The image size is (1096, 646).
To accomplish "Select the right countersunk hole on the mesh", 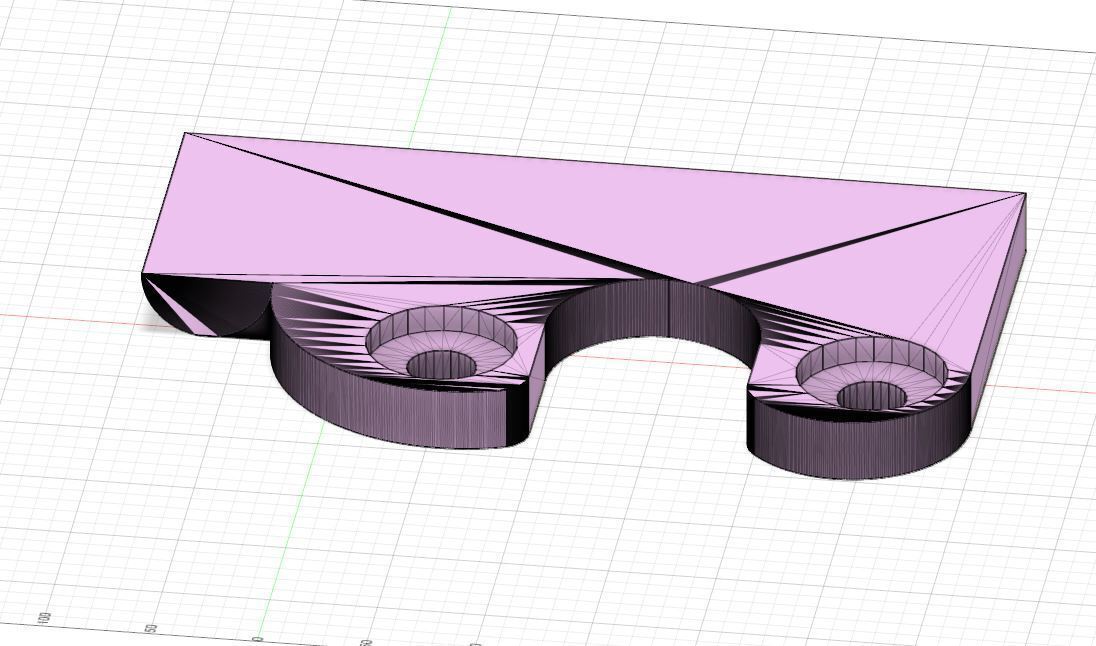I will pyautogui.click(x=872, y=374).
